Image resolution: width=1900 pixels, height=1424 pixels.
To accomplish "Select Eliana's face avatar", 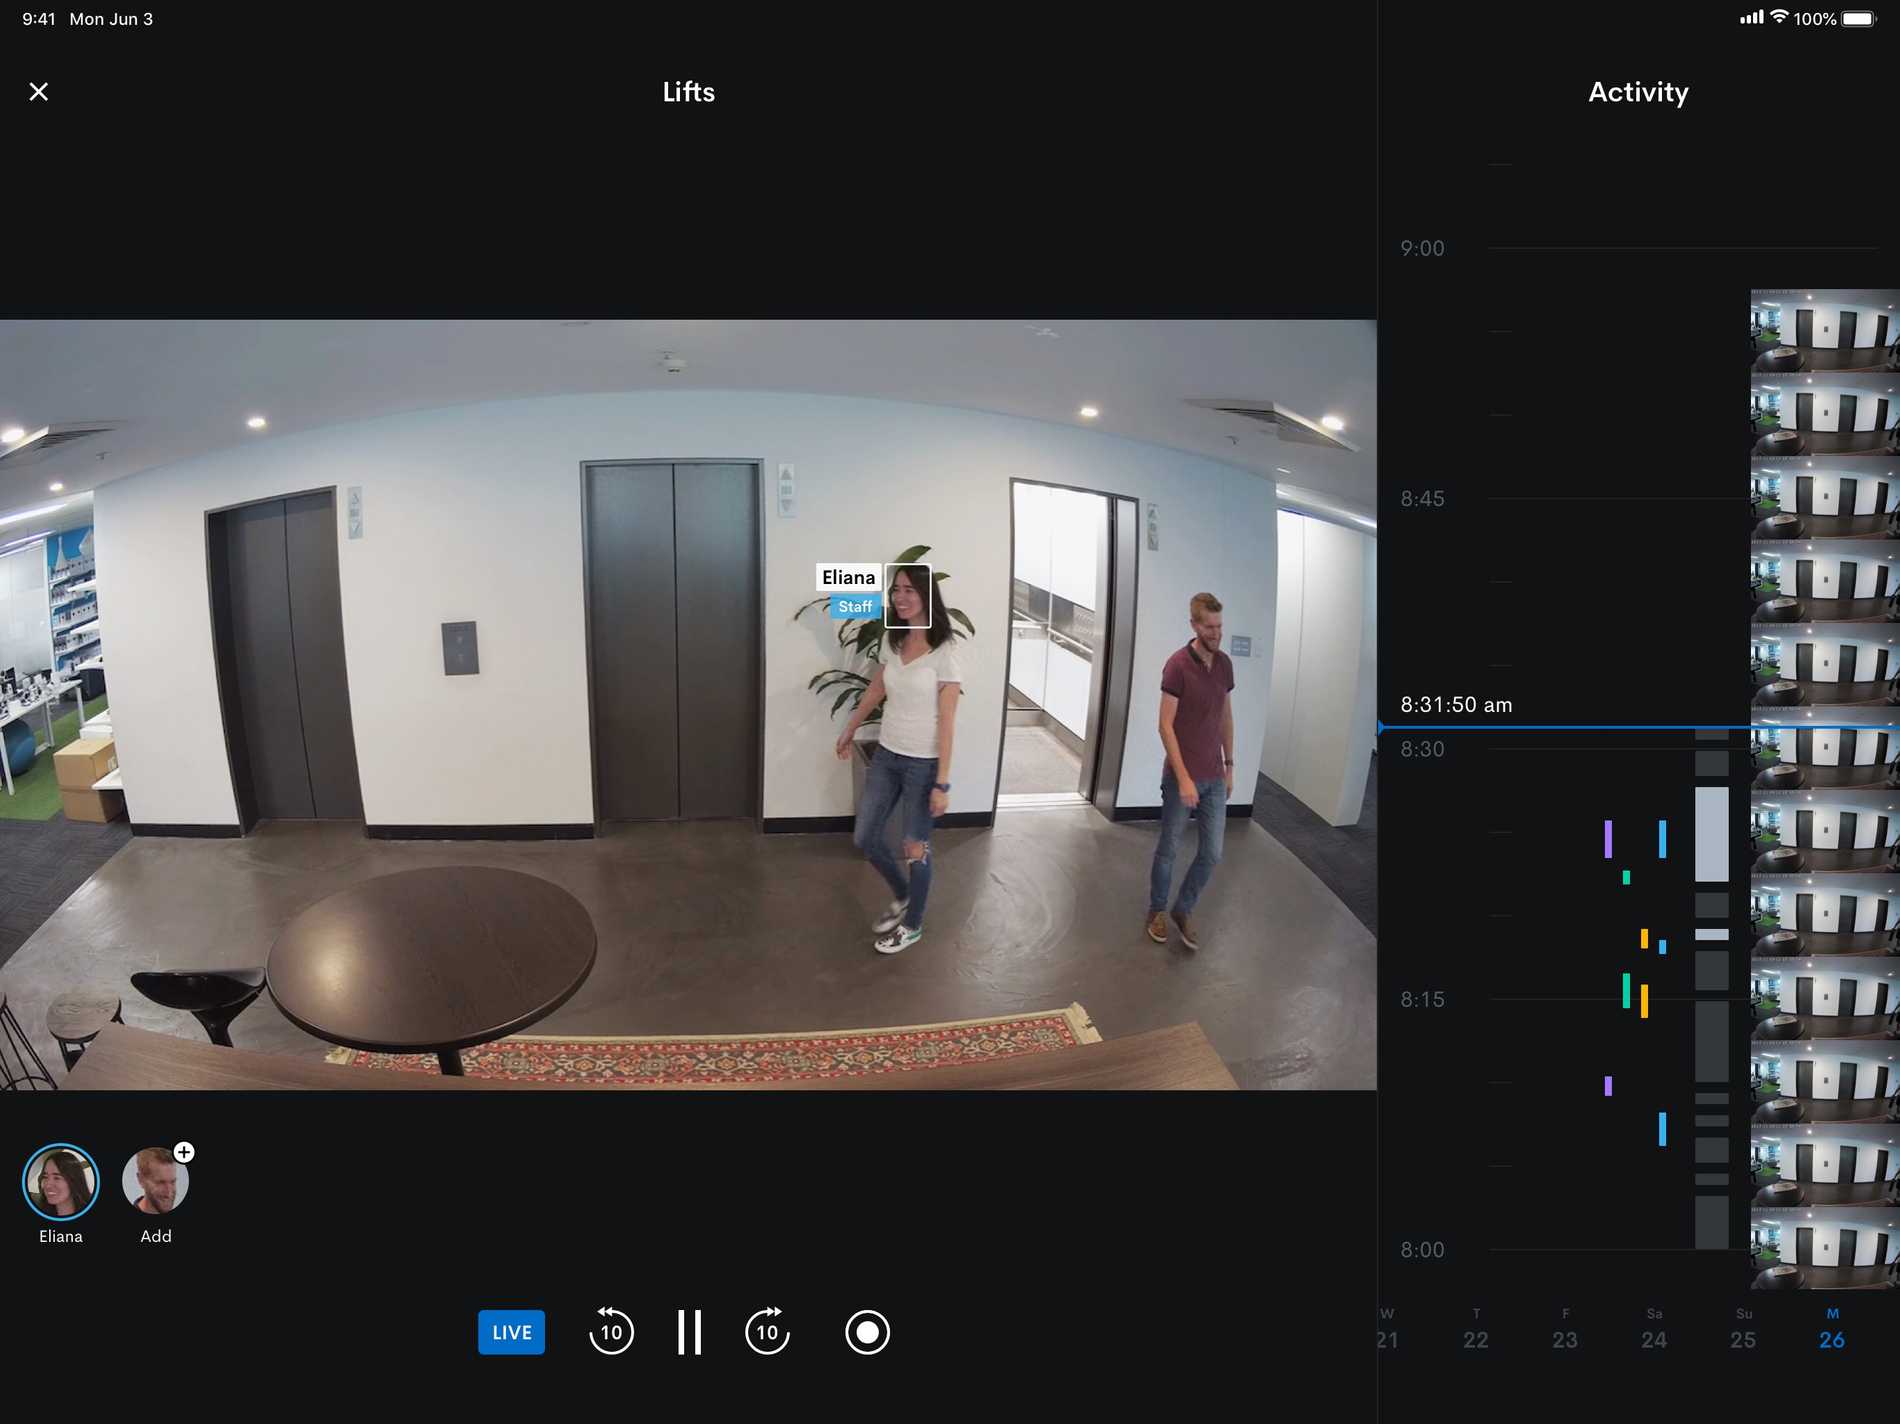I will point(61,1182).
